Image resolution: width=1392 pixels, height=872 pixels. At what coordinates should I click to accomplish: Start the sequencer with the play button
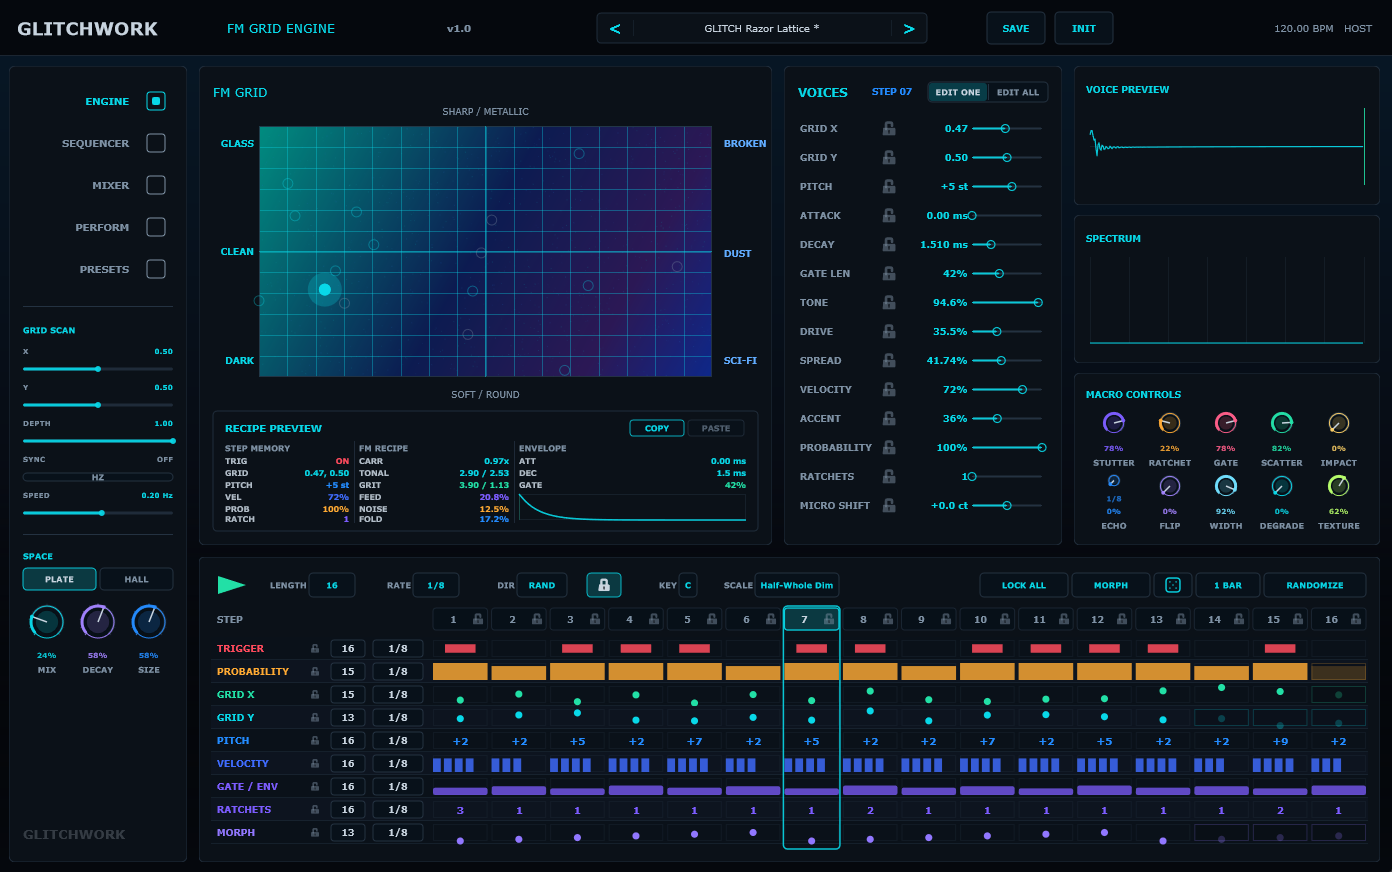[231, 585]
